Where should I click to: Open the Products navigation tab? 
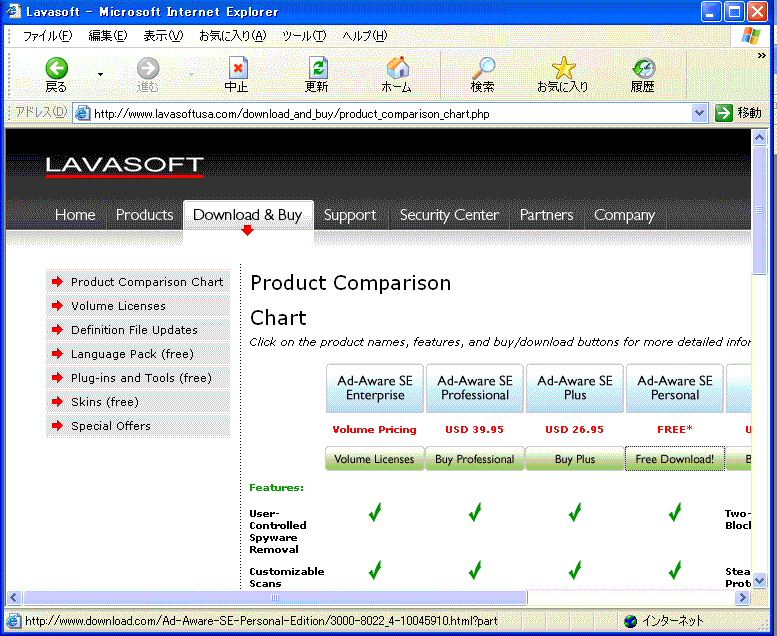(145, 215)
